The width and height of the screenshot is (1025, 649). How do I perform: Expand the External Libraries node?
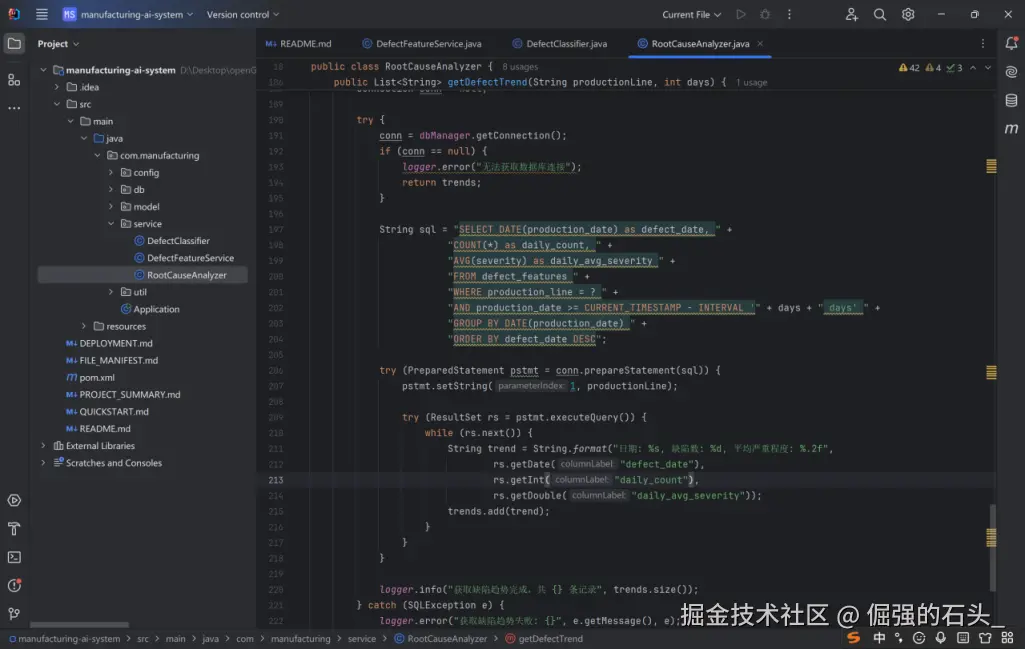[43, 446]
